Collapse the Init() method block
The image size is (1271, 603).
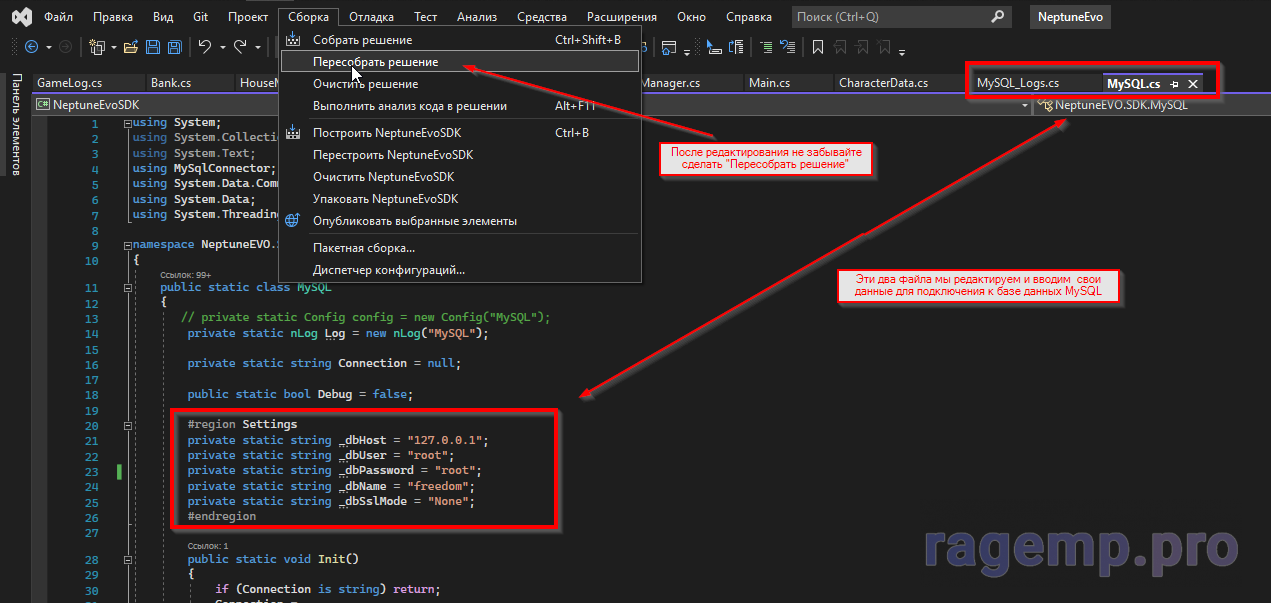click(x=128, y=559)
